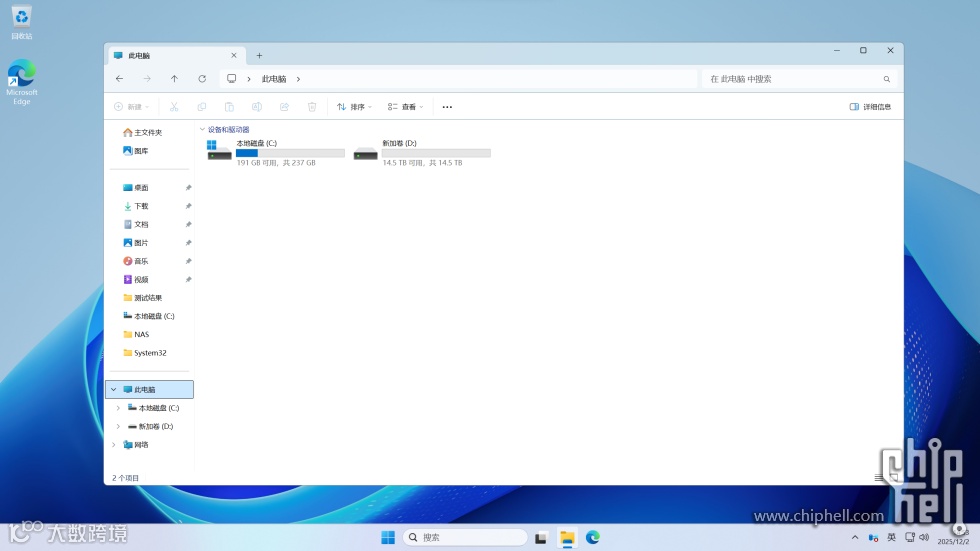The height and width of the screenshot is (551, 980).
Task: Expand the 本地磁盘 (C:) tree node
Action: [x=118, y=408]
